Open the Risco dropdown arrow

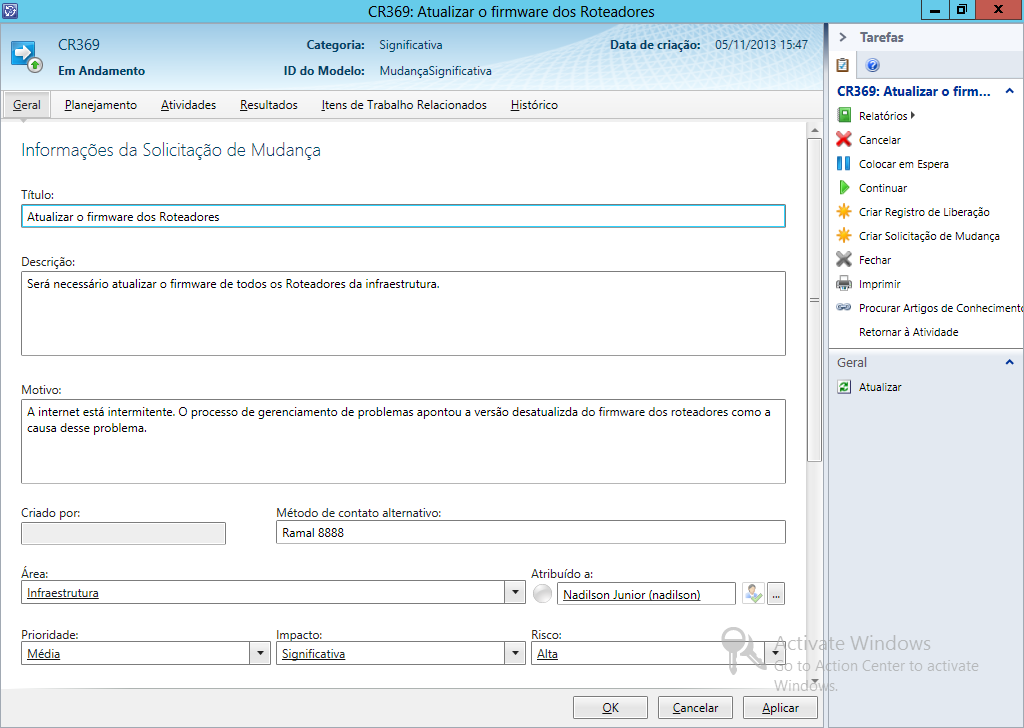pyautogui.click(x=775, y=653)
